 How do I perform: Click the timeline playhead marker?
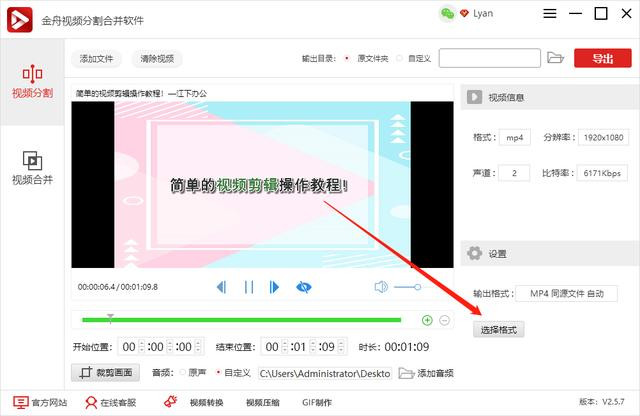click(x=110, y=318)
